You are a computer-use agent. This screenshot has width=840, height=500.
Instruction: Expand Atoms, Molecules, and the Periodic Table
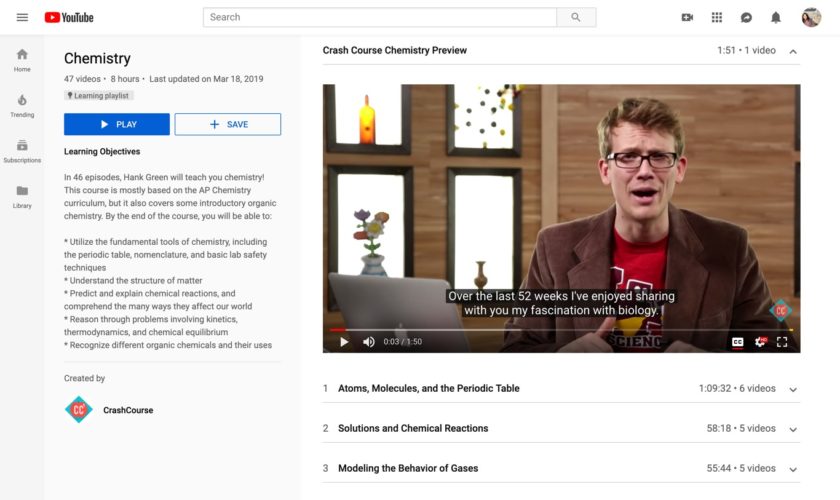click(793, 389)
